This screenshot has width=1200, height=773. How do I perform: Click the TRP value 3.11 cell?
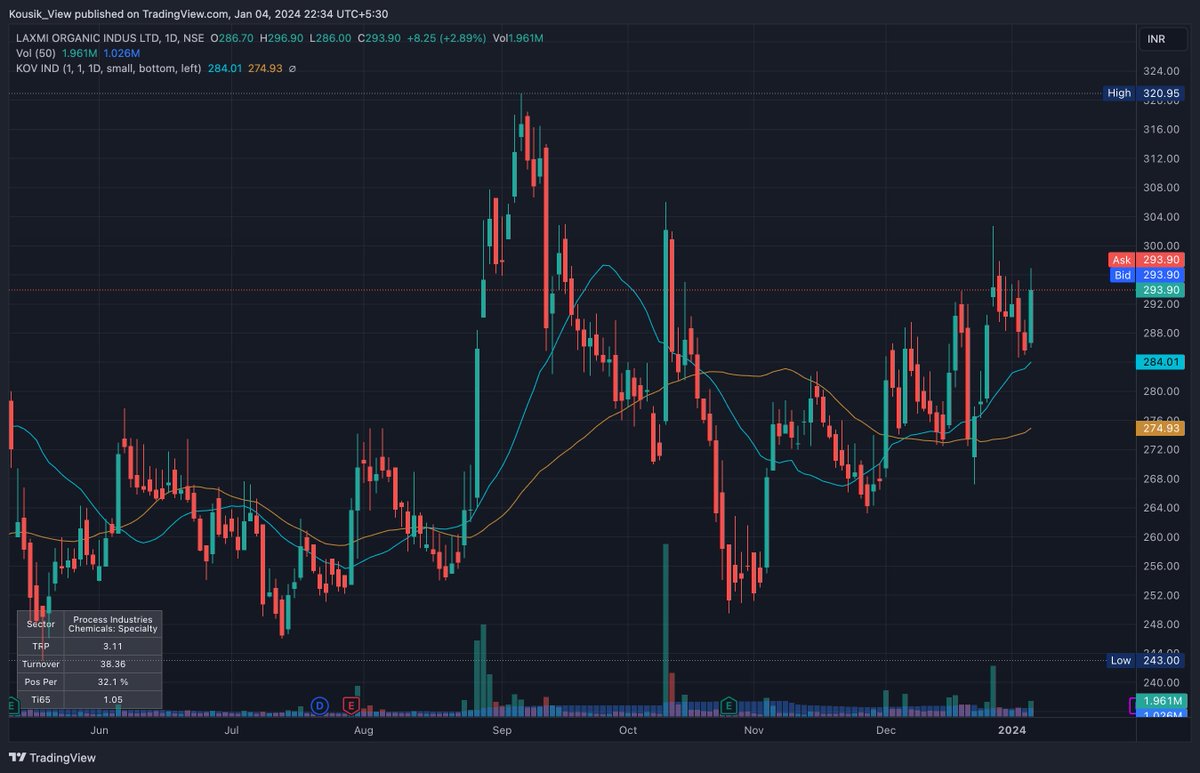point(111,646)
